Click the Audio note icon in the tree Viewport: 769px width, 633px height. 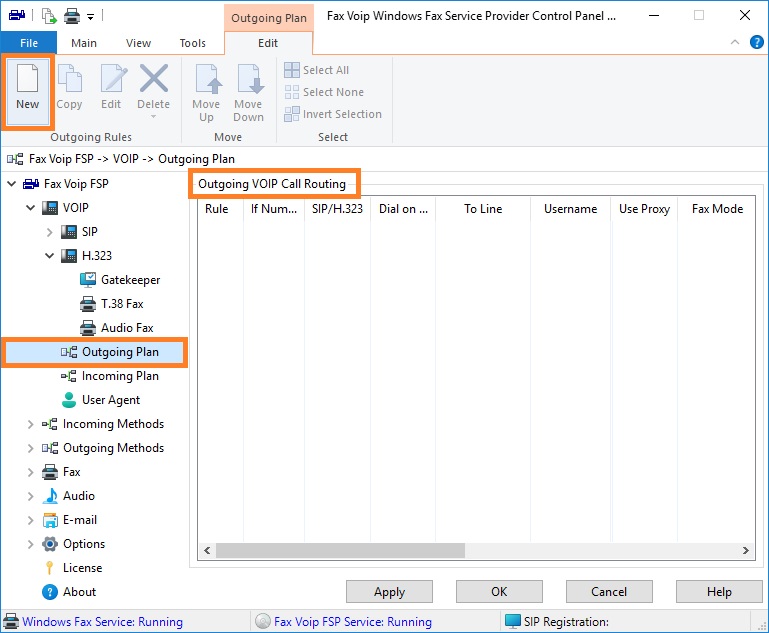(50, 496)
